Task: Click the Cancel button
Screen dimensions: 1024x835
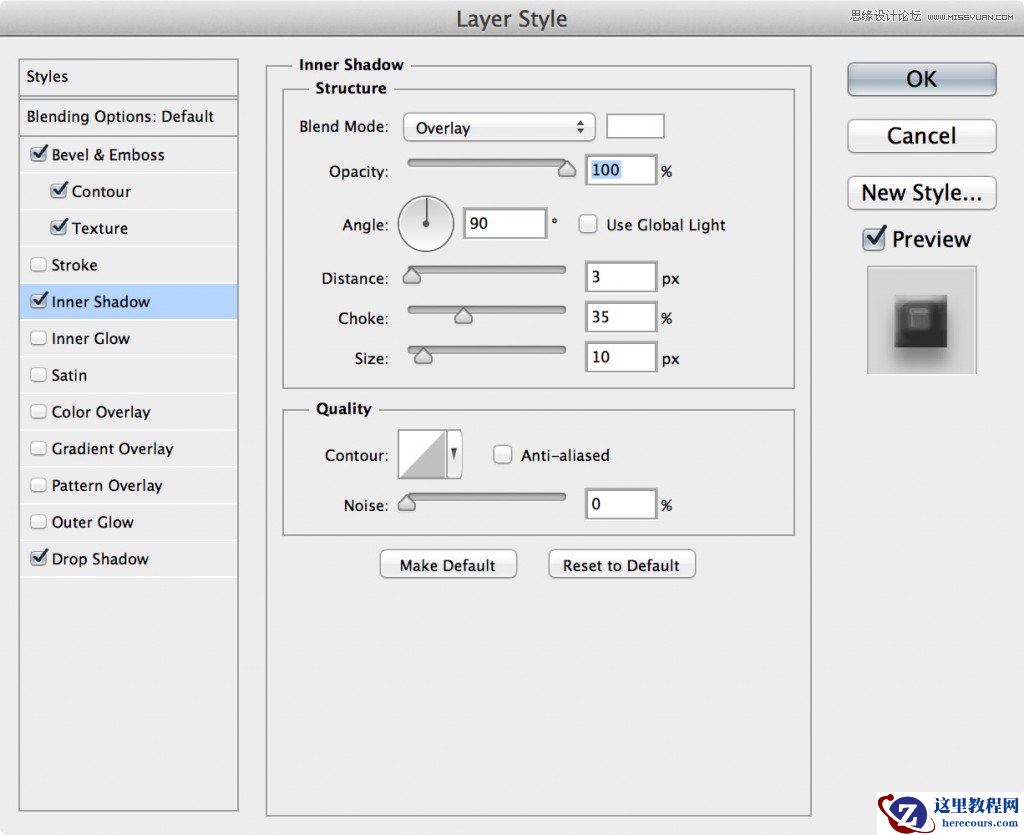Action: (x=921, y=136)
